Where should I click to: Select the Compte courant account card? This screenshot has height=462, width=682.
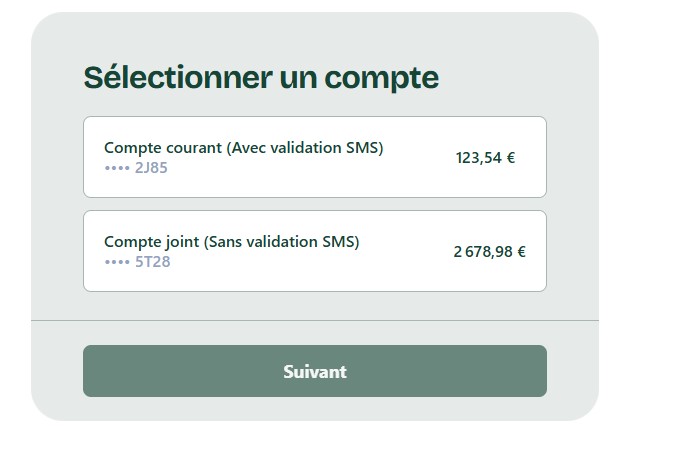coord(314,157)
